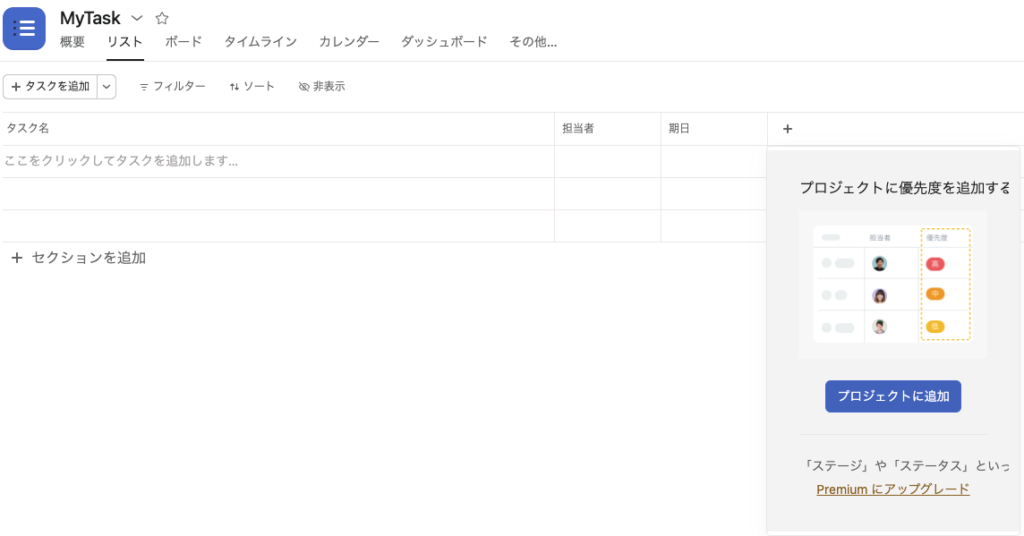This screenshot has height=536, width=1024.
Task: Switch to the タイムライン tab
Action: point(261,42)
